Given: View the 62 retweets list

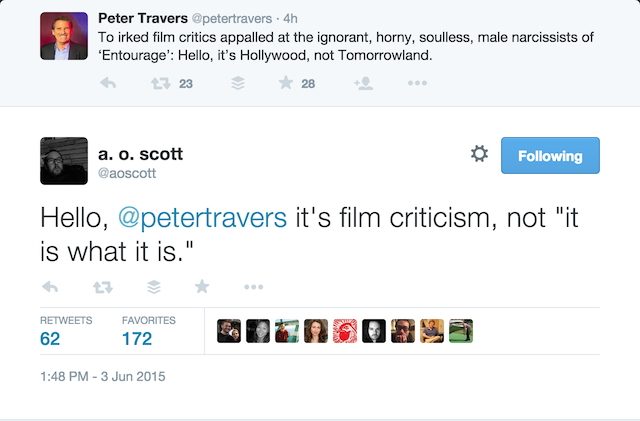Looking at the screenshot, I should [66, 332].
